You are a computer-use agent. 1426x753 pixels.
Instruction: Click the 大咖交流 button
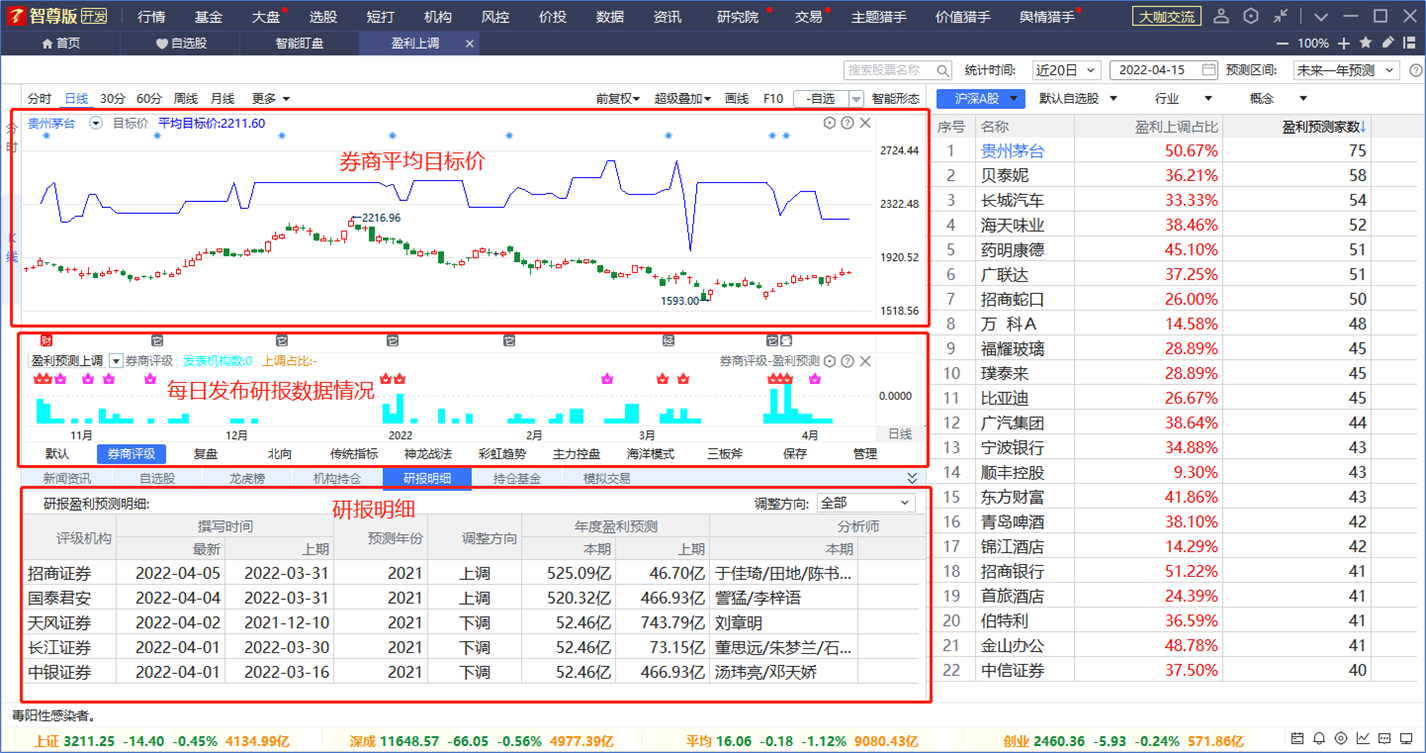click(1167, 17)
